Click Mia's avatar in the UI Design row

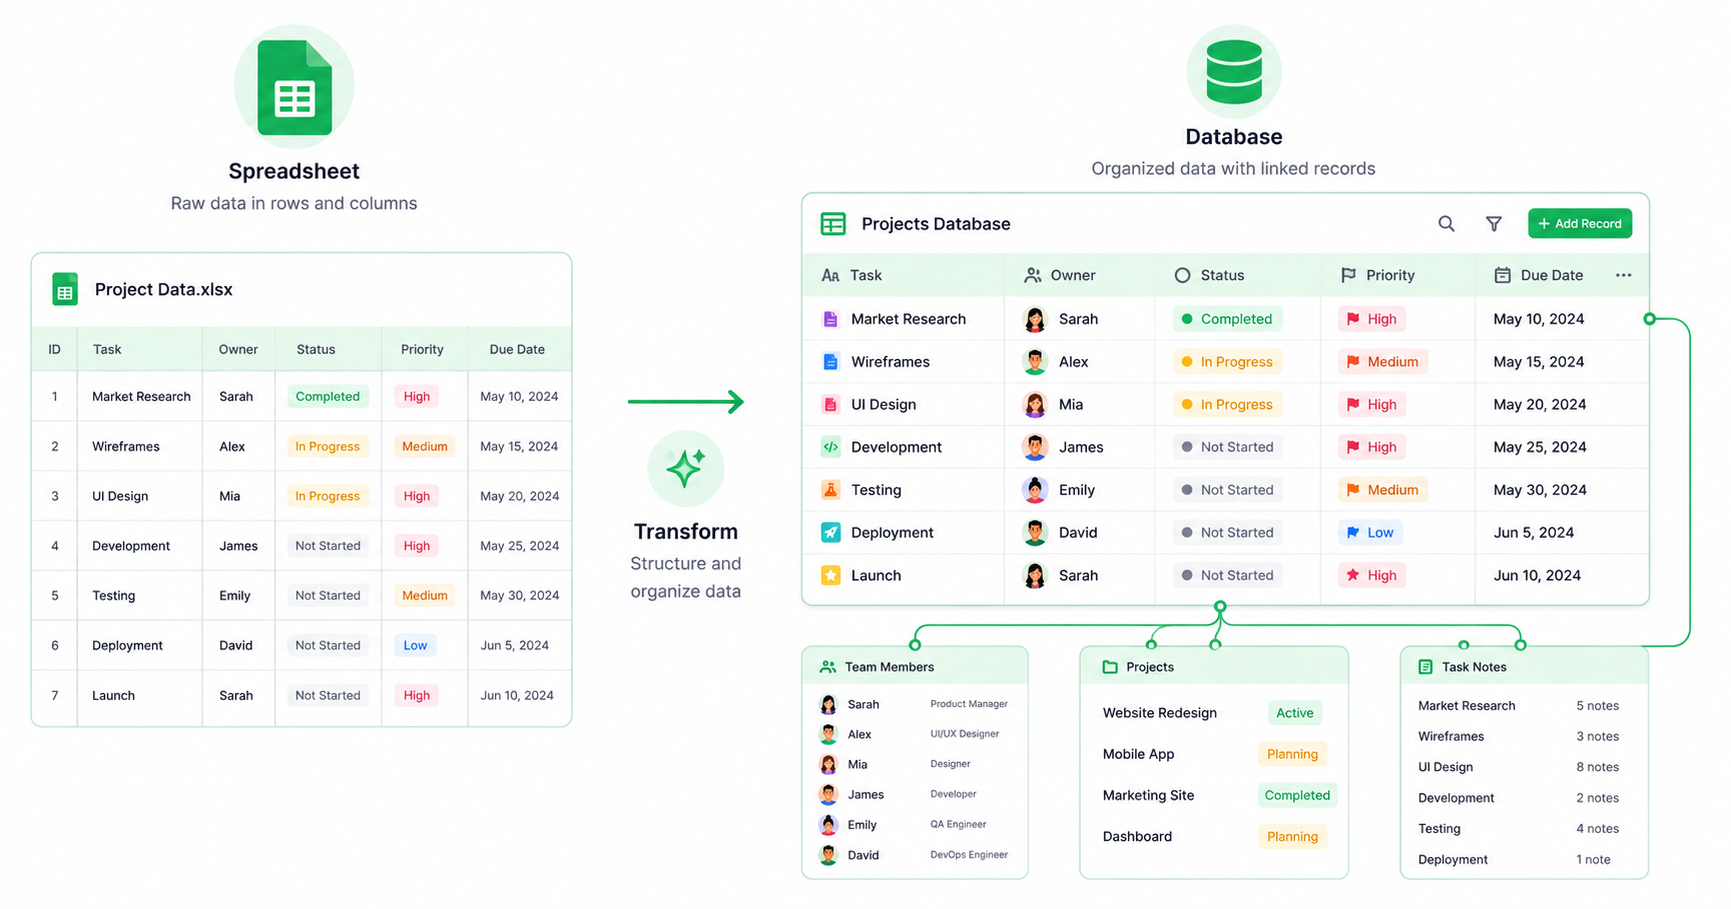point(1035,404)
